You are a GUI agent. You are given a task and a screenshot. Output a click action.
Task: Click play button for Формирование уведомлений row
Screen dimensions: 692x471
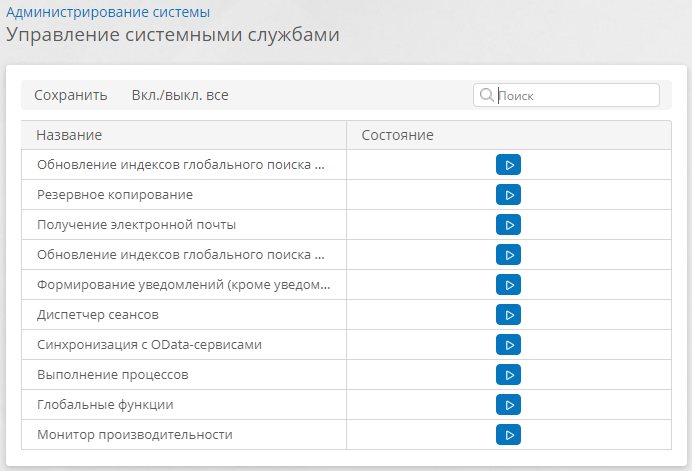click(x=508, y=285)
